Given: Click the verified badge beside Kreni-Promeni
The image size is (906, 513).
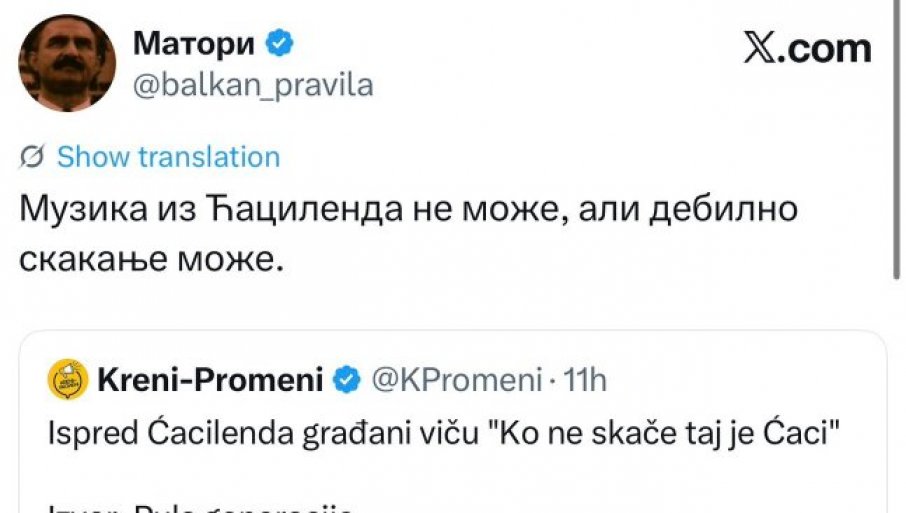Looking at the screenshot, I should pyautogui.click(x=346, y=380).
